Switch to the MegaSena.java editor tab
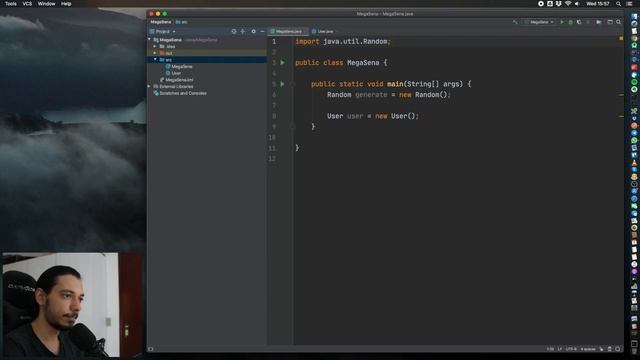The width and height of the screenshot is (640, 360). click(288, 31)
